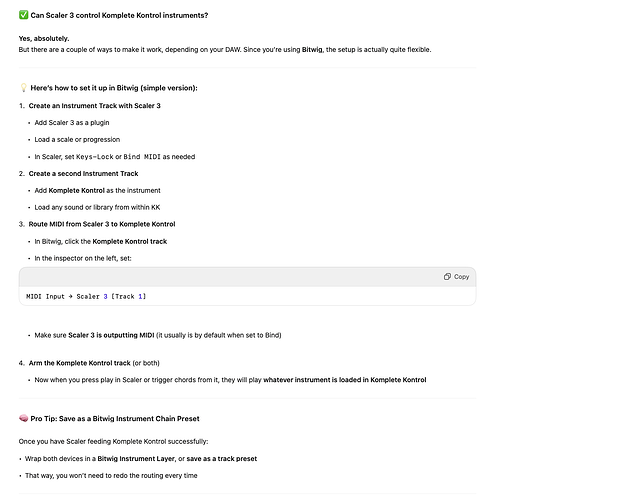This screenshot has width=633, height=500.
Task: Click 'Create an Instrument Track with Scaler 3'
Action: coord(94,105)
